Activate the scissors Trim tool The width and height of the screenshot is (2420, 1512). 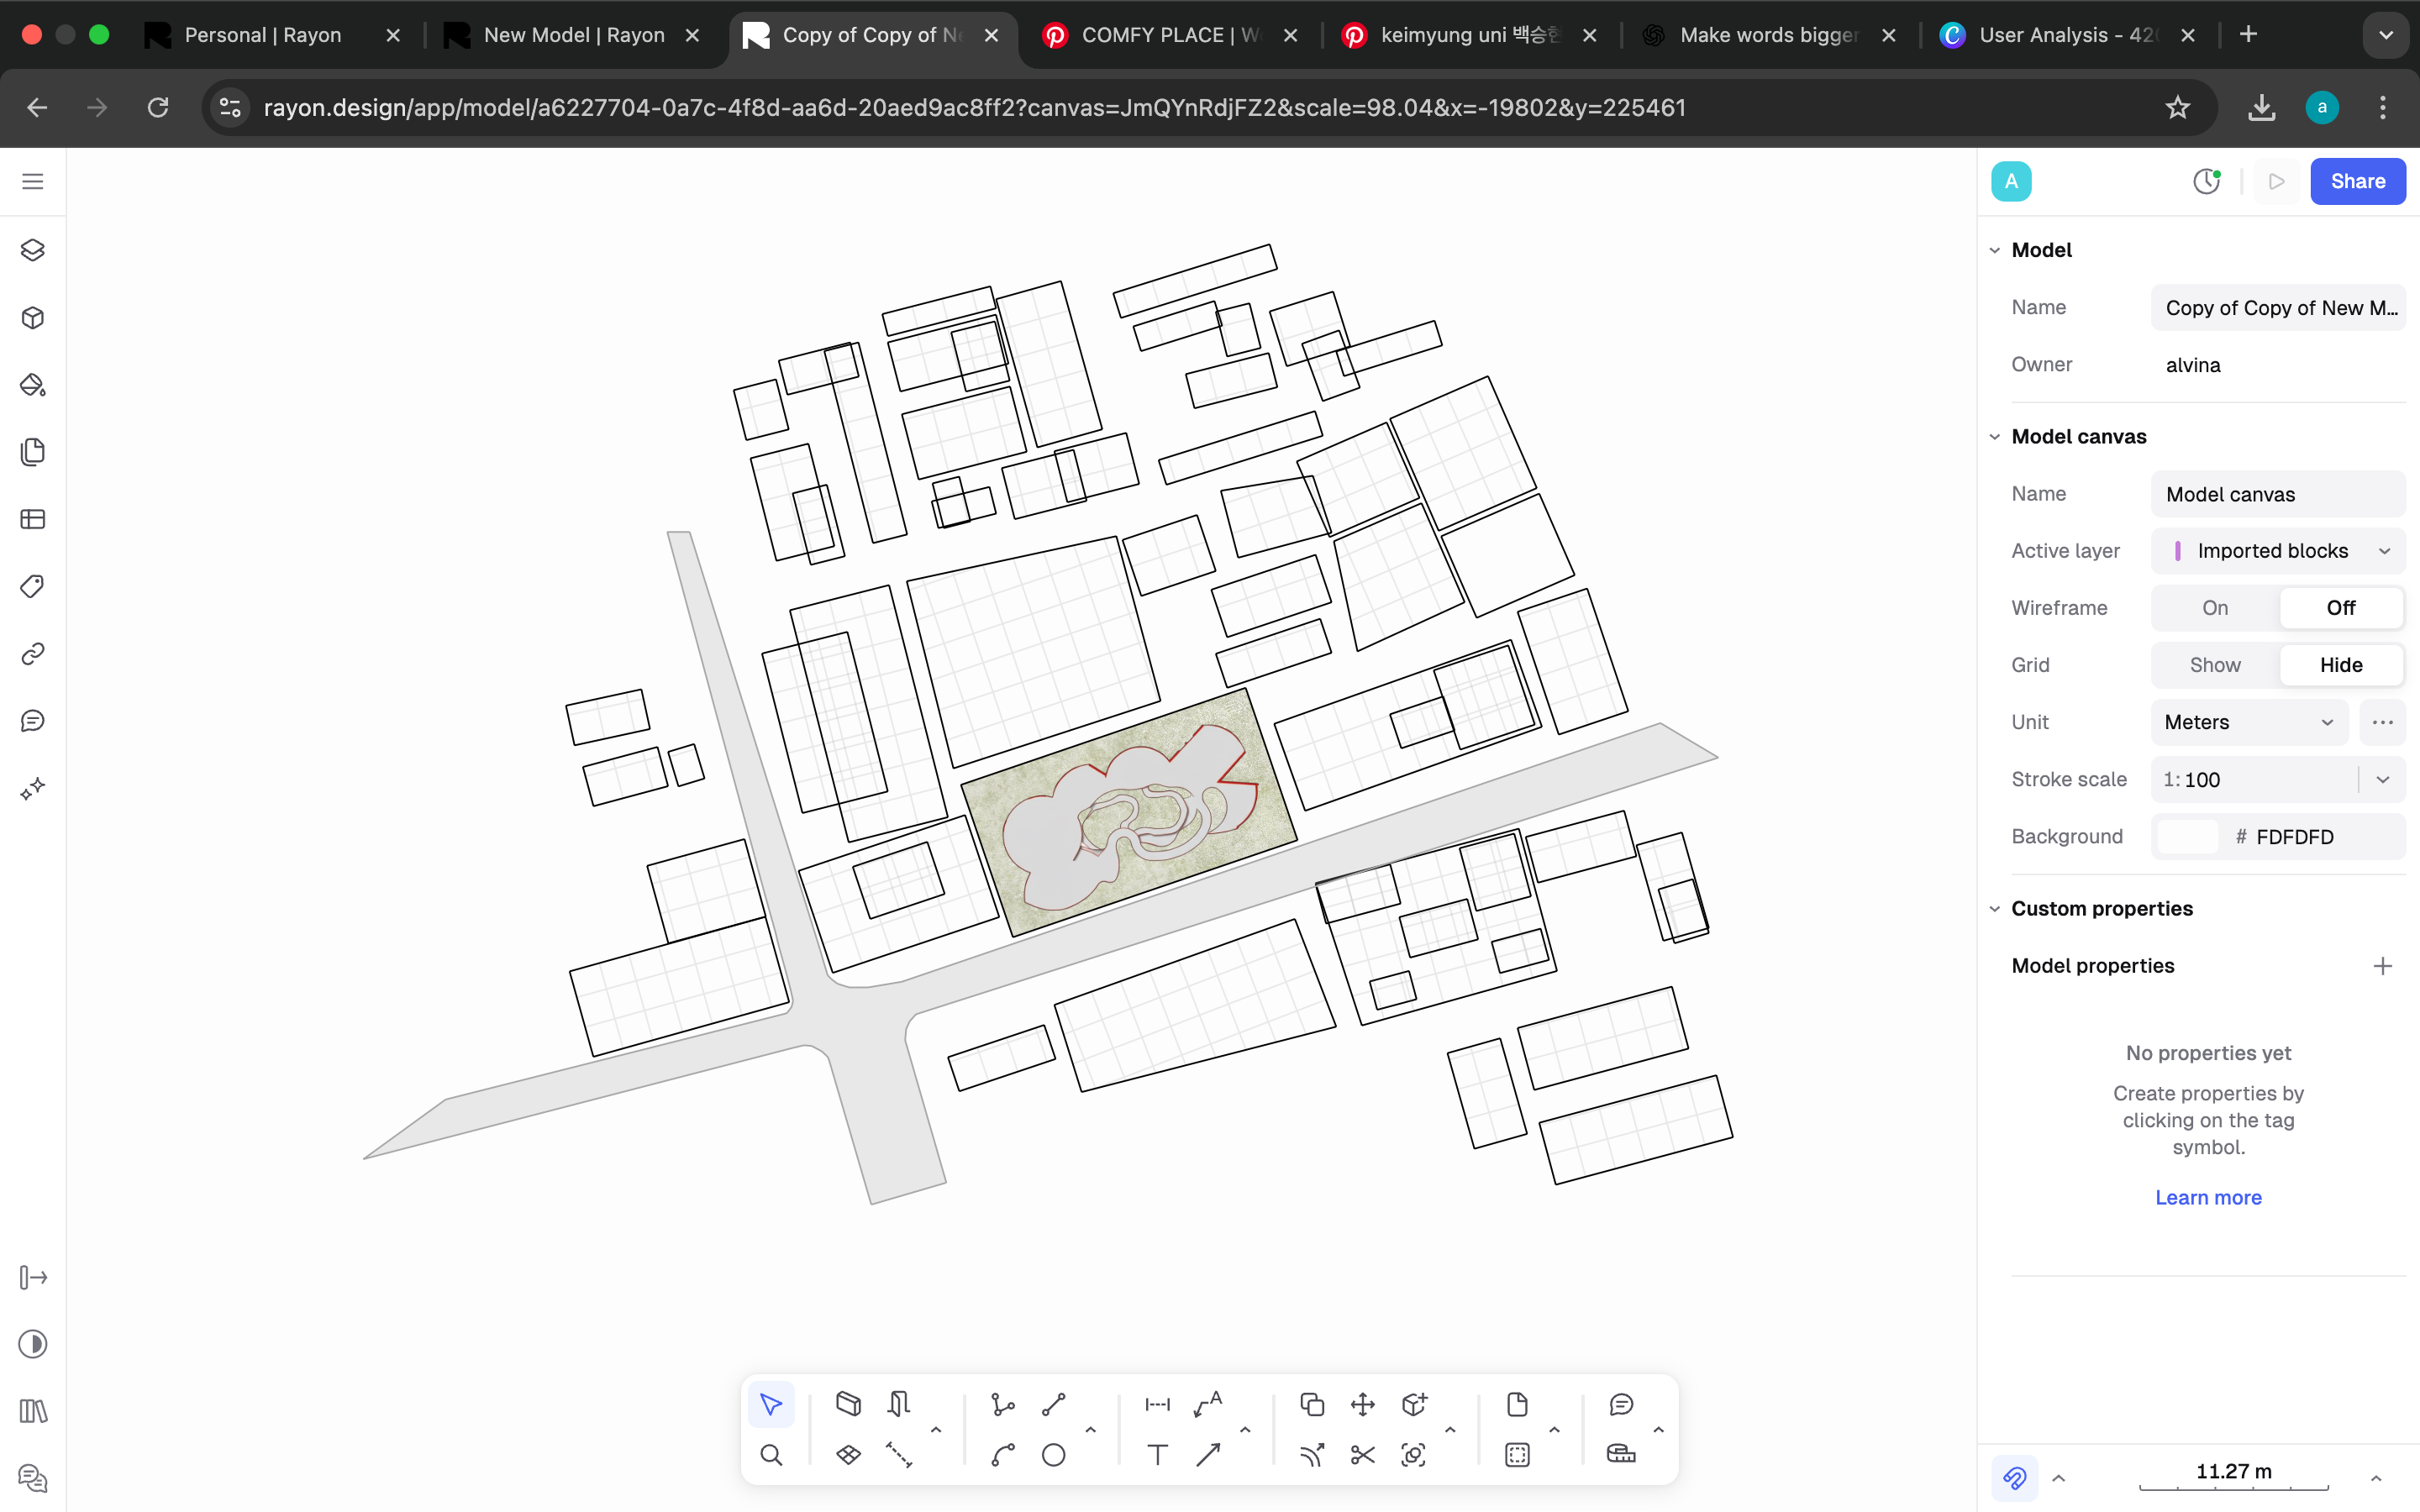click(x=1362, y=1455)
